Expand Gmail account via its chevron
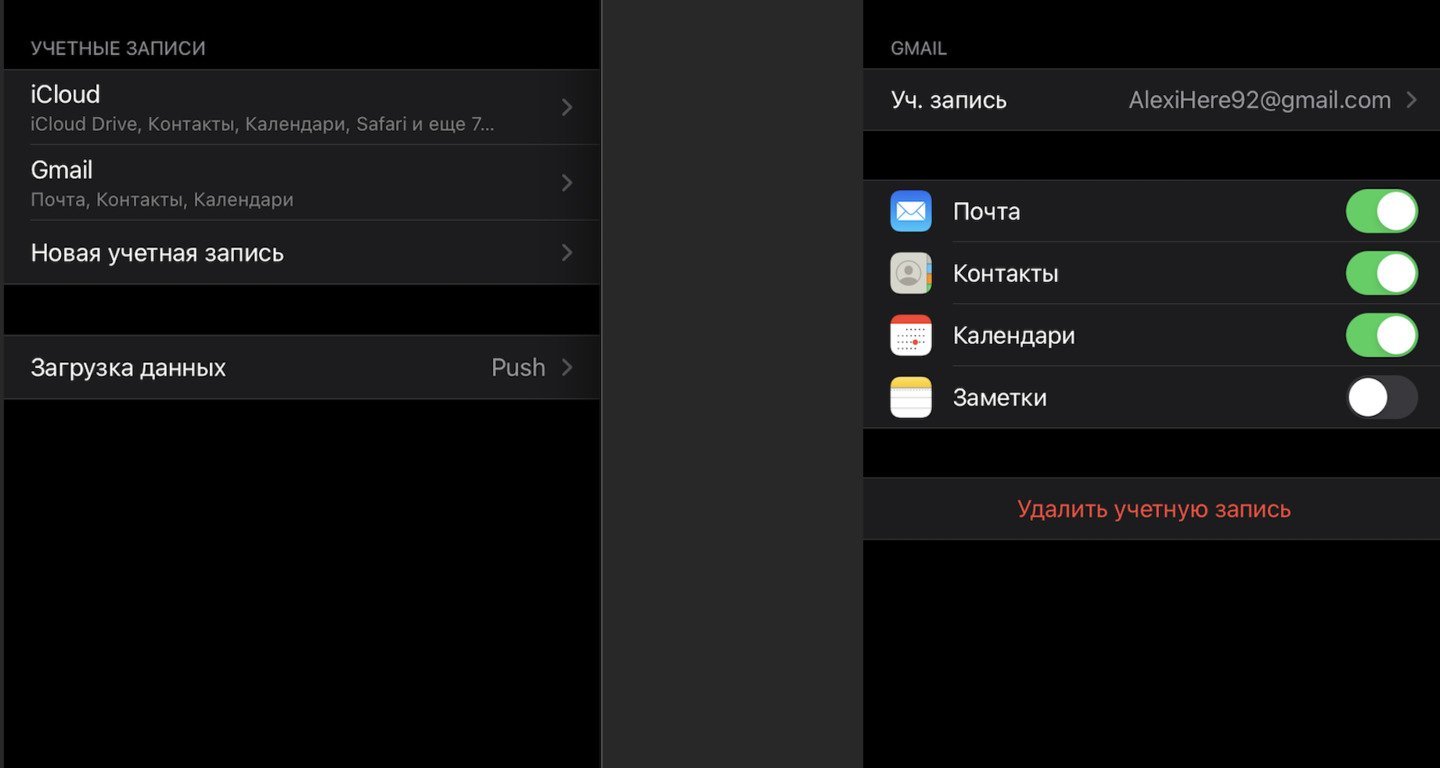 tap(567, 182)
